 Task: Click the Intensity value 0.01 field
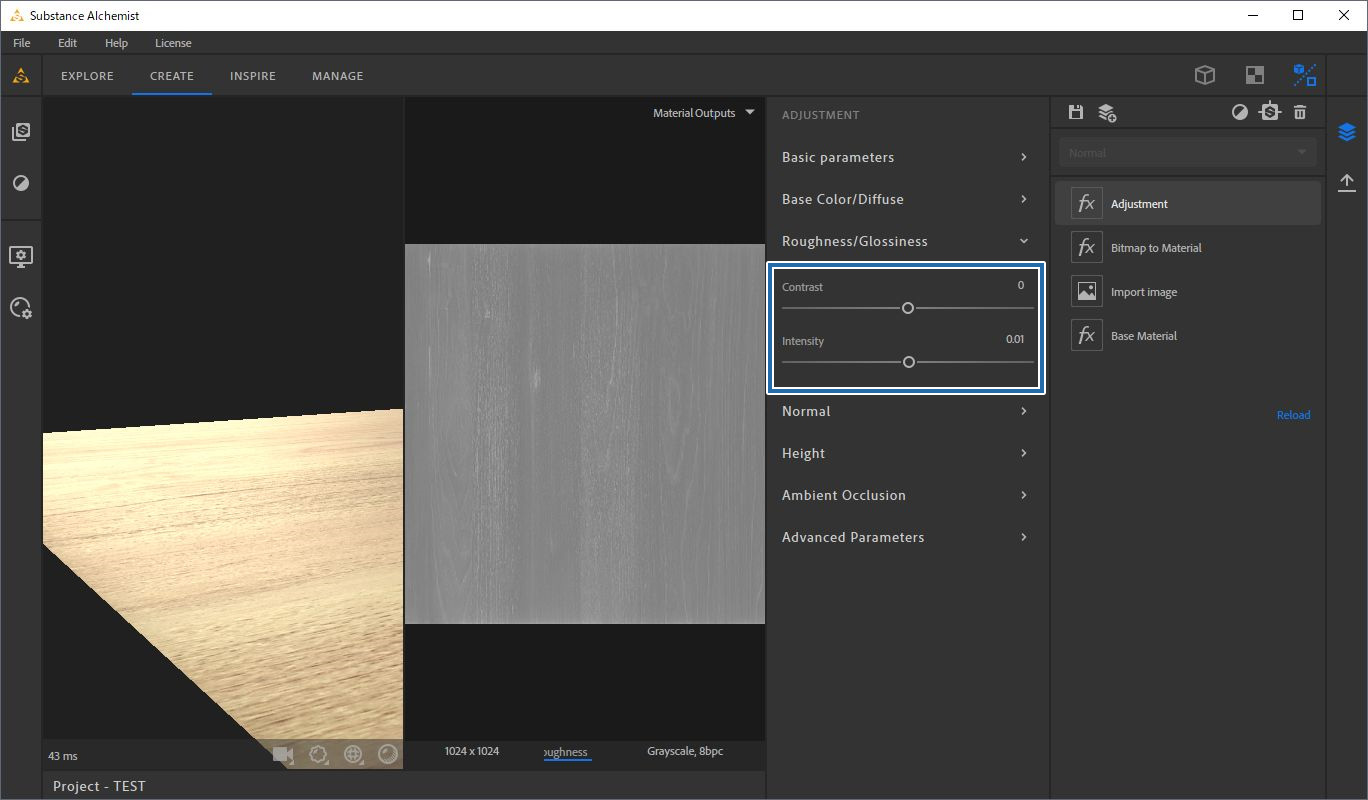pos(1015,339)
